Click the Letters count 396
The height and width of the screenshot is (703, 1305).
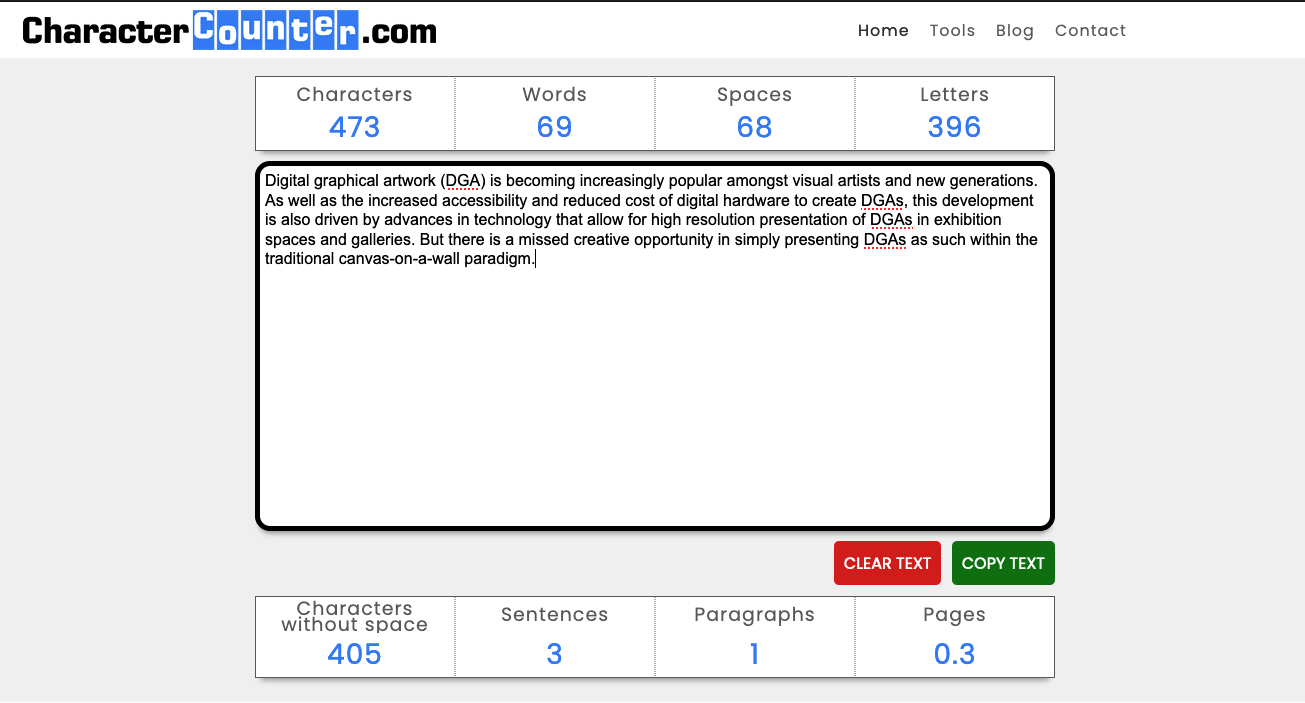click(954, 127)
